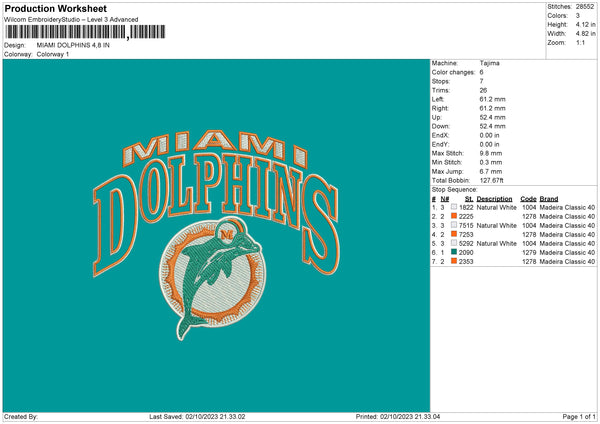Click the 'Description' column header

pyautogui.click(x=494, y=199)
